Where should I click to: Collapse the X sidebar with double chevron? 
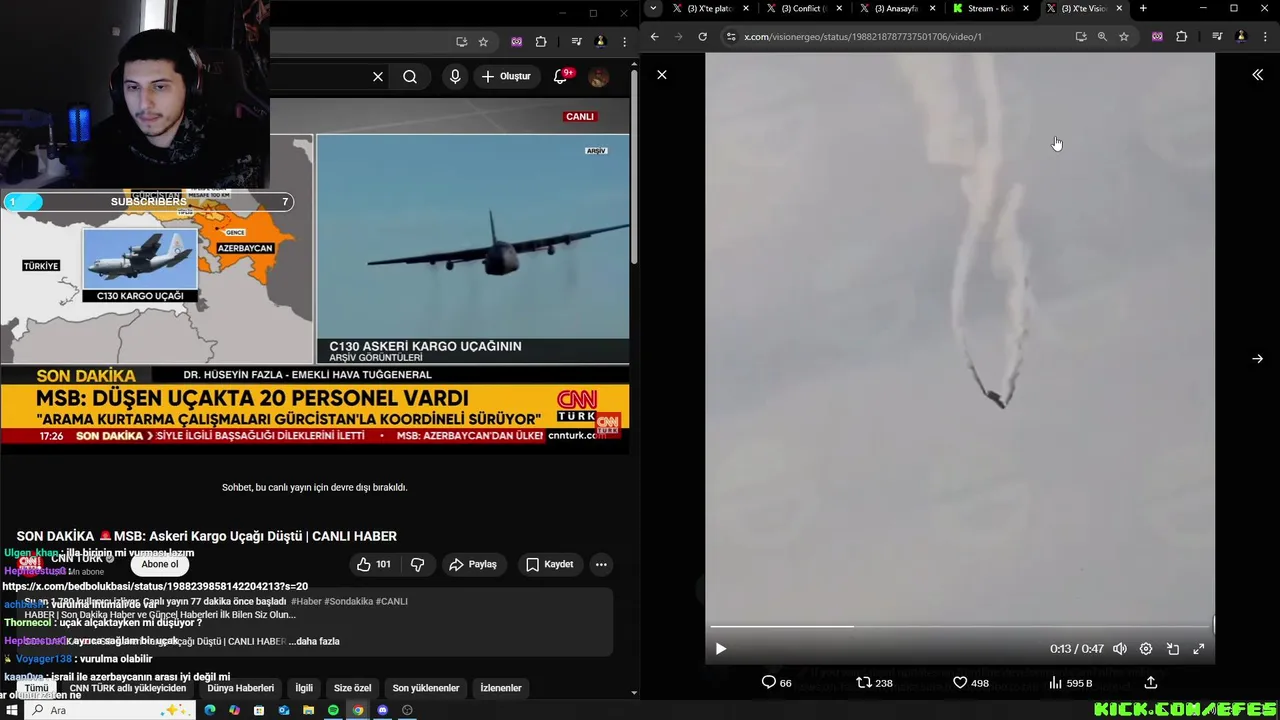[1258, 75]
